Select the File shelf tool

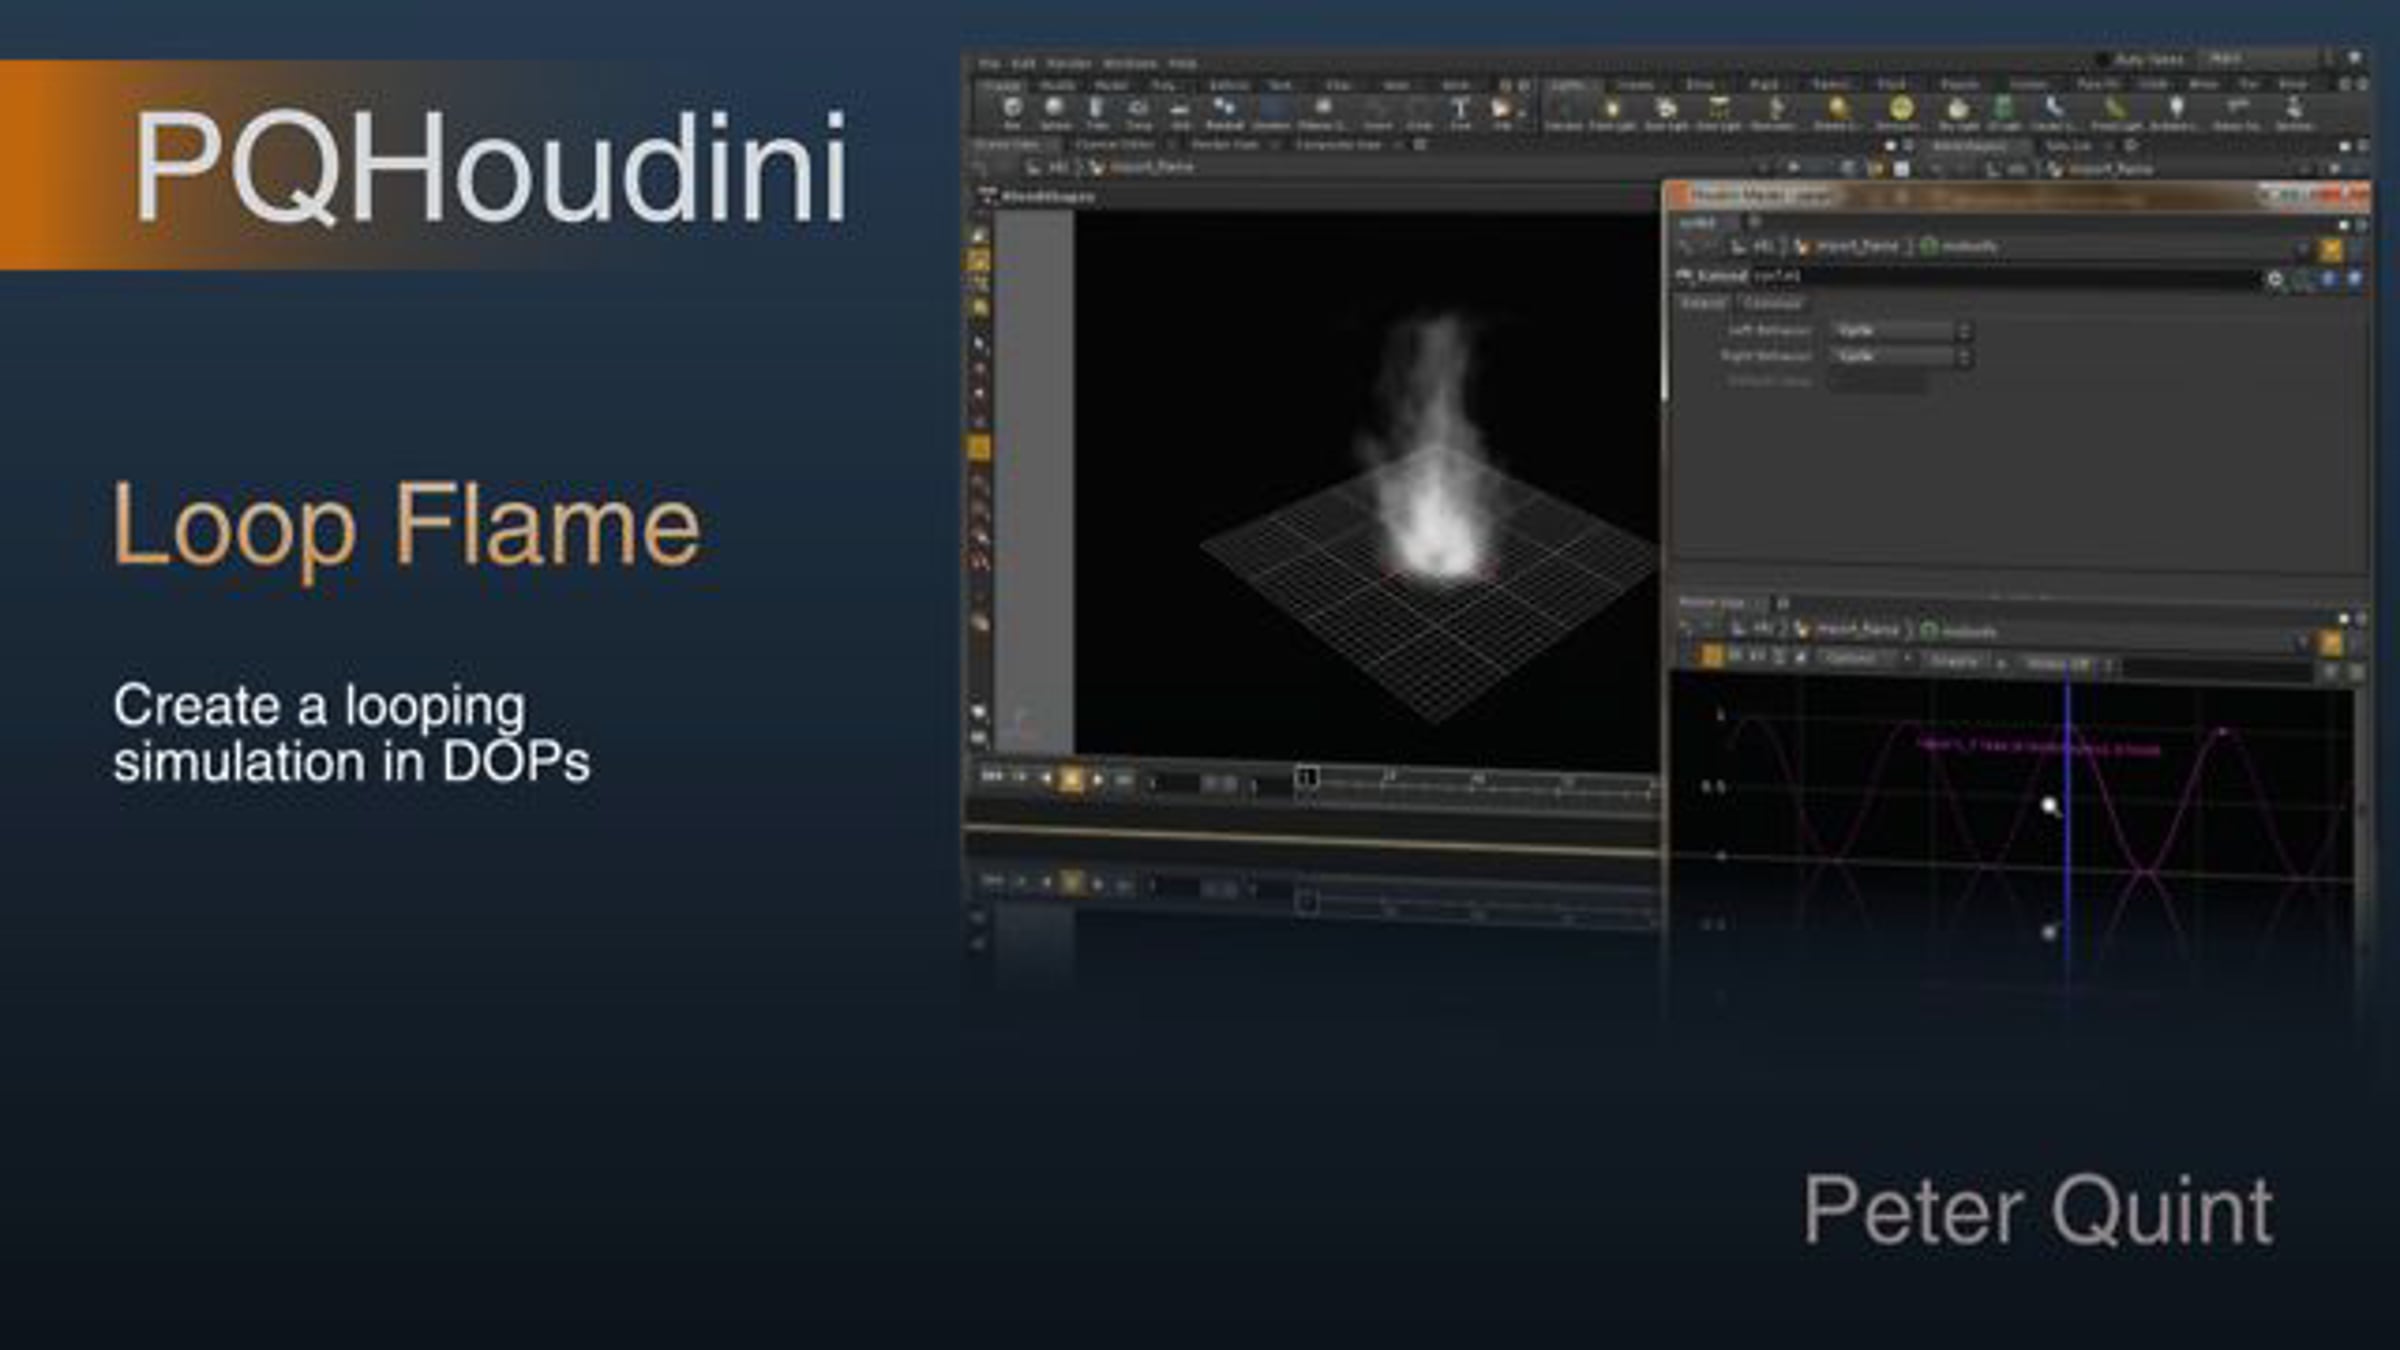1502,112
